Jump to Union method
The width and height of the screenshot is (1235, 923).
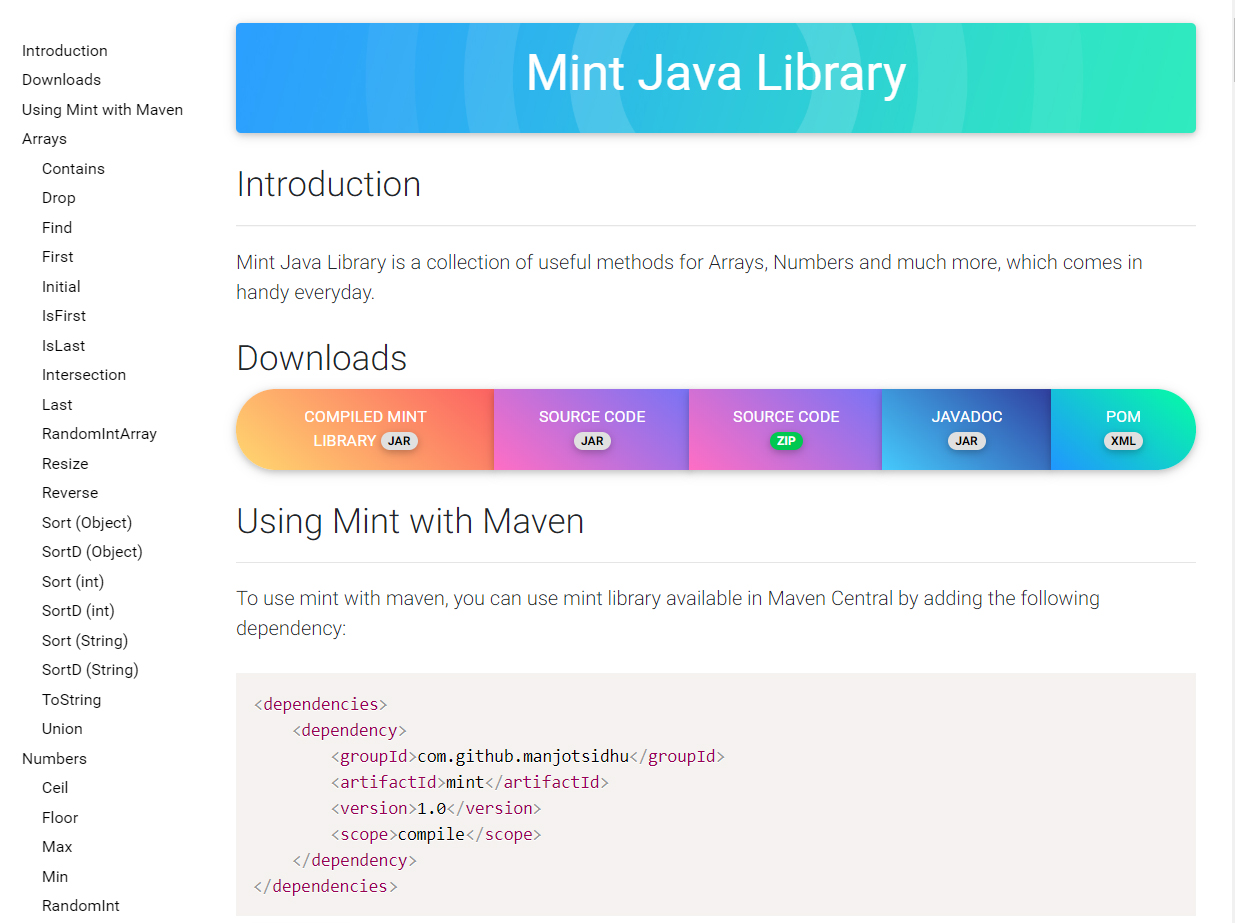click(62, 729)
